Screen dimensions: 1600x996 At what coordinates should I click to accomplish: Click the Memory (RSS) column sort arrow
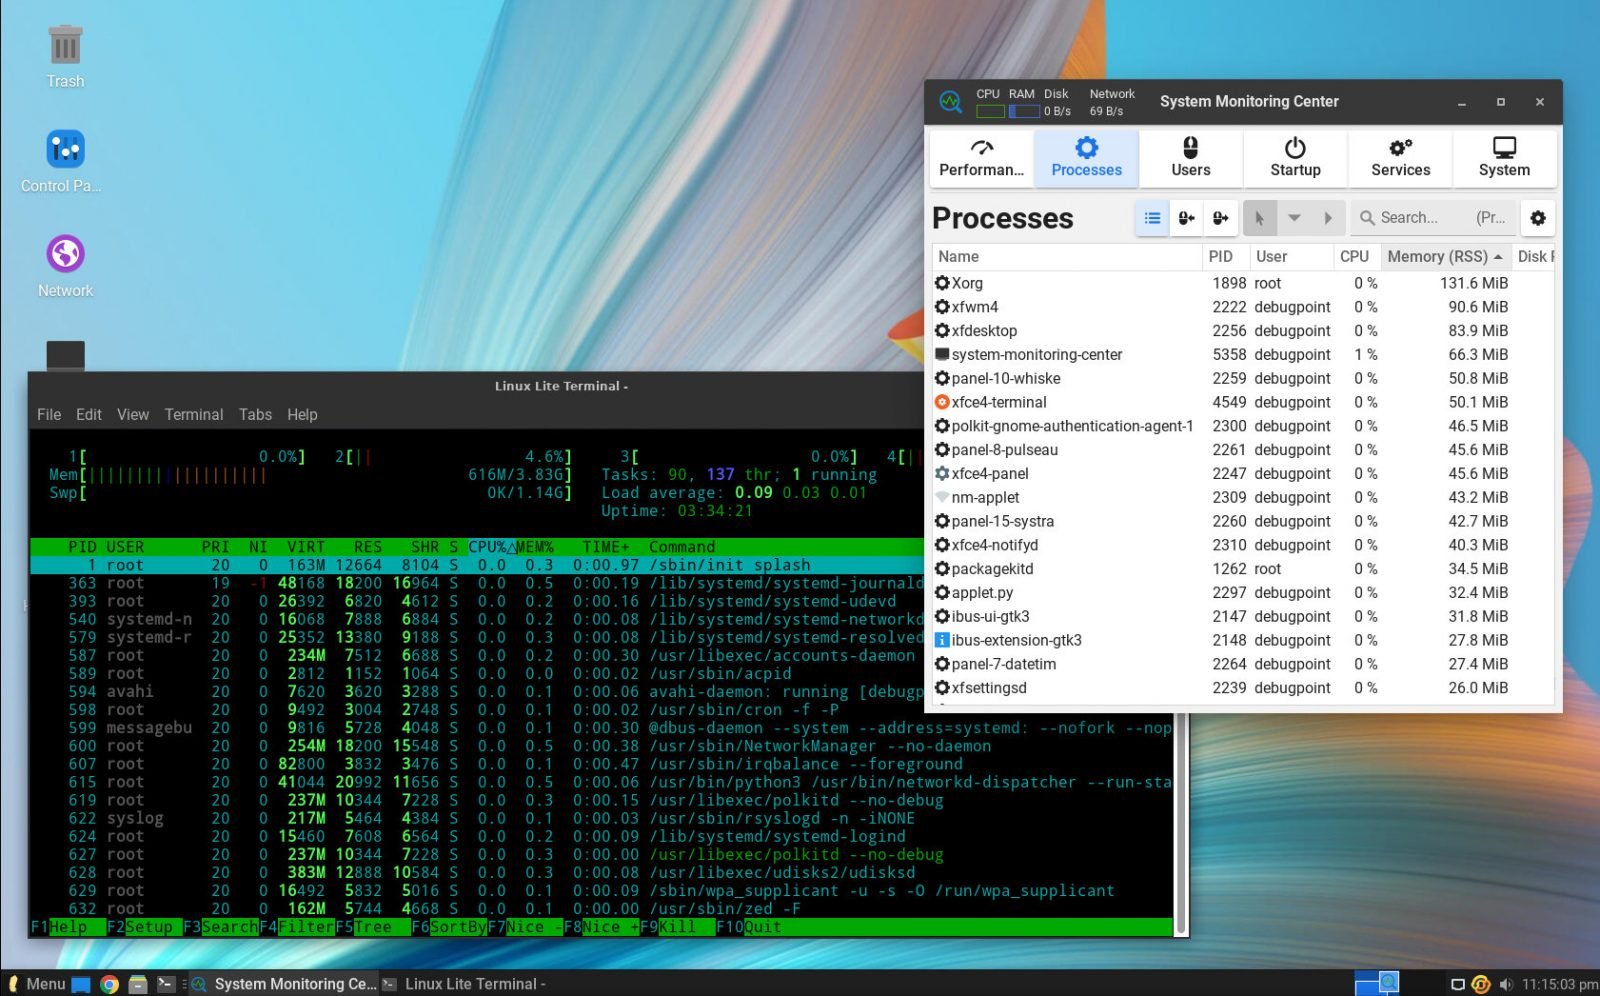tap(1498, 256)
